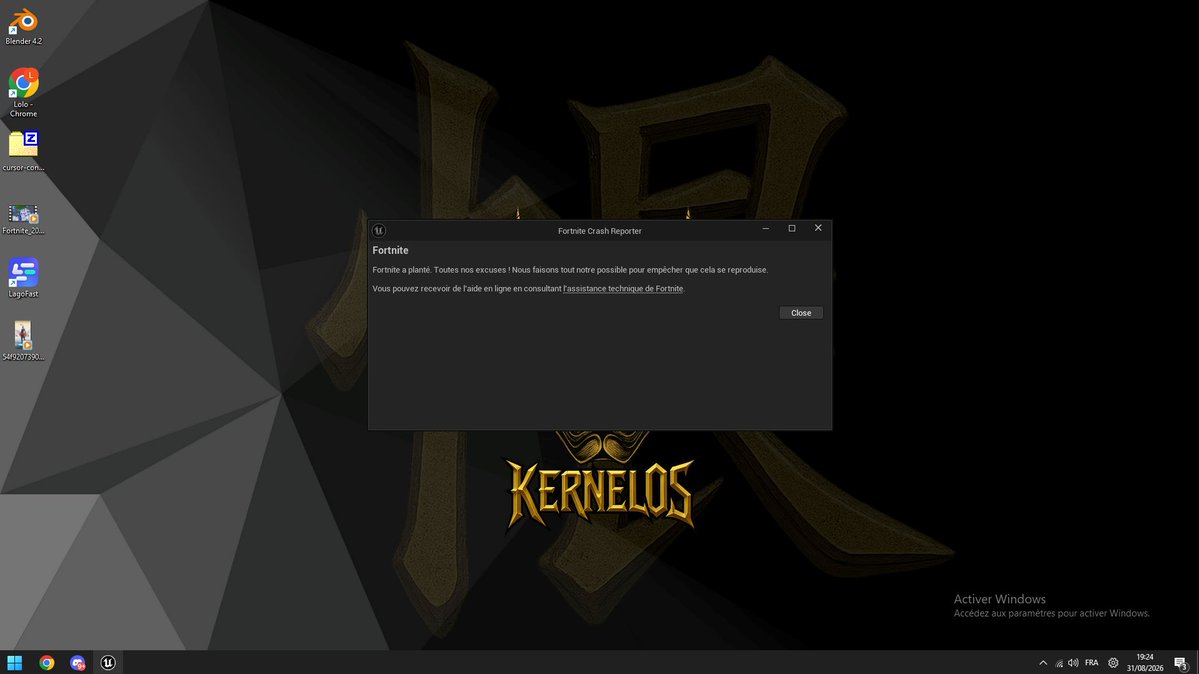Image resolution: width=1199 pixels, height=674 pixels.
Task: Open the Blender 4.2 desktop shortcut
Action: point(24,27)
